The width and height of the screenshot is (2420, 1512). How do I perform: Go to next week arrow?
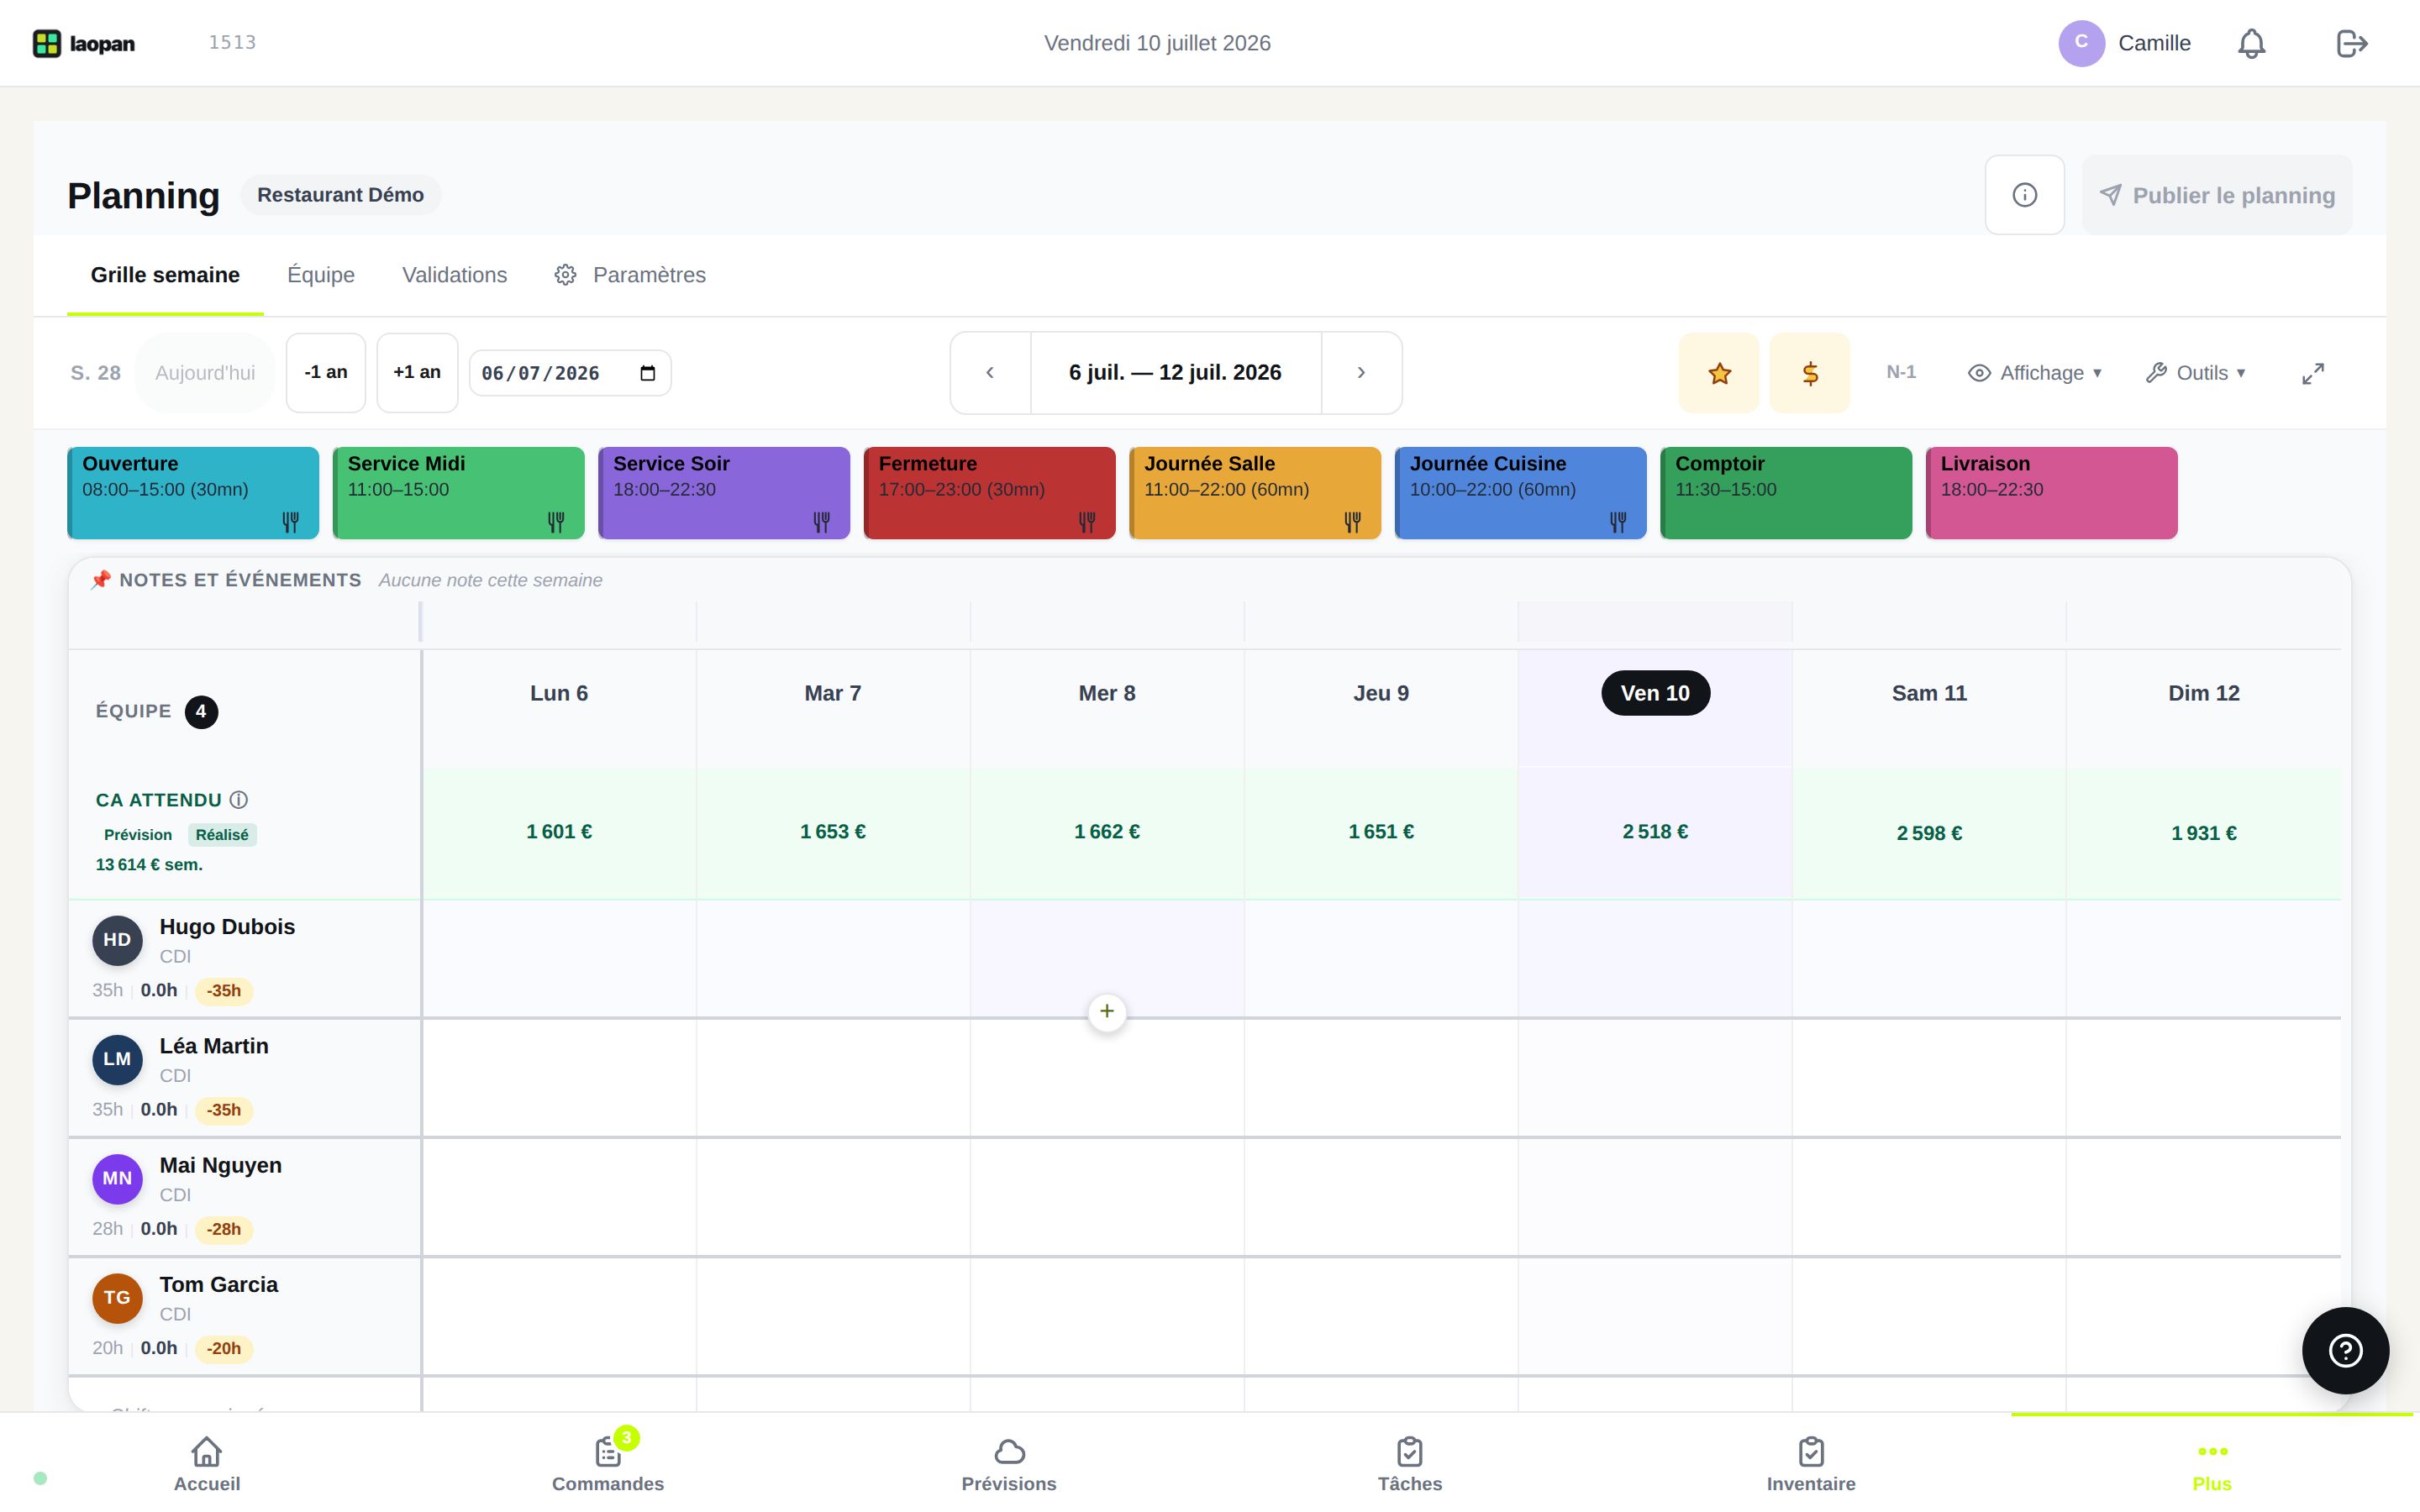1361,373
